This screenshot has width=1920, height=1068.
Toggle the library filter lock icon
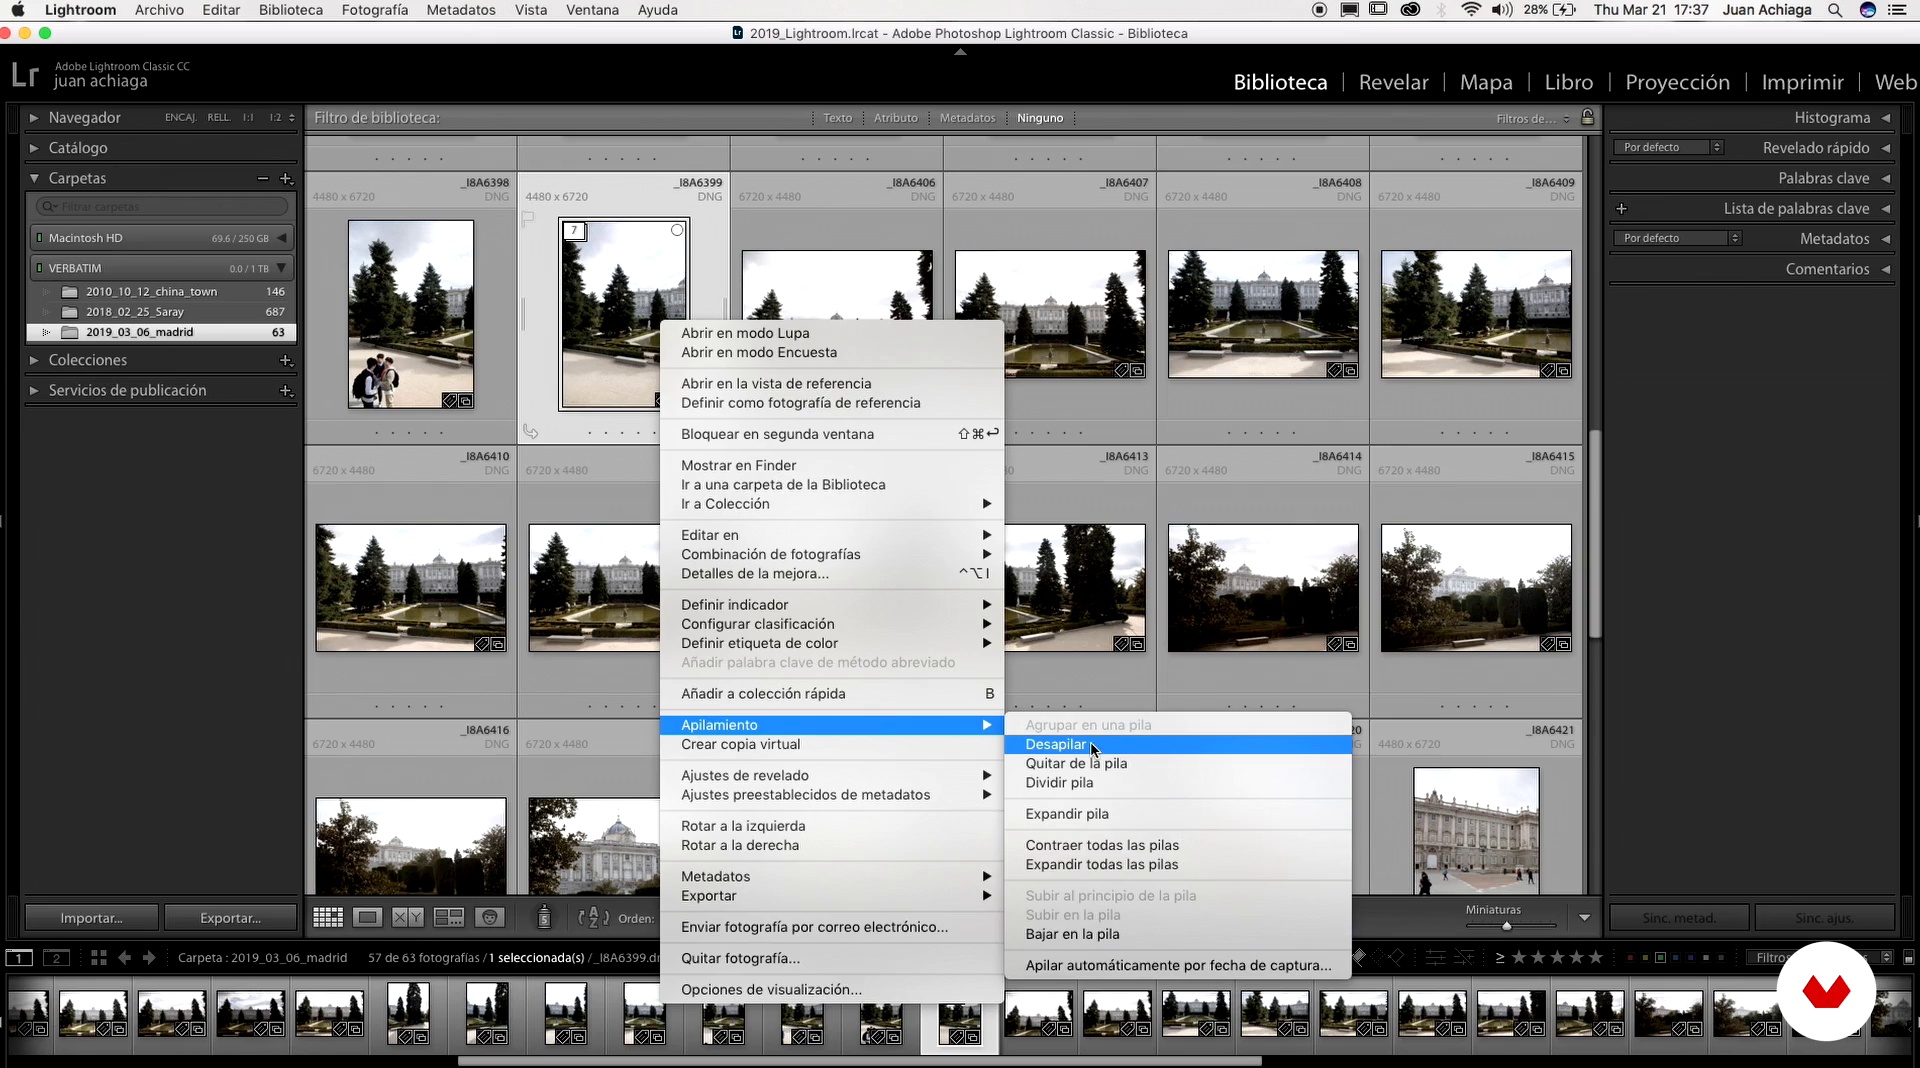(1587, 118)
